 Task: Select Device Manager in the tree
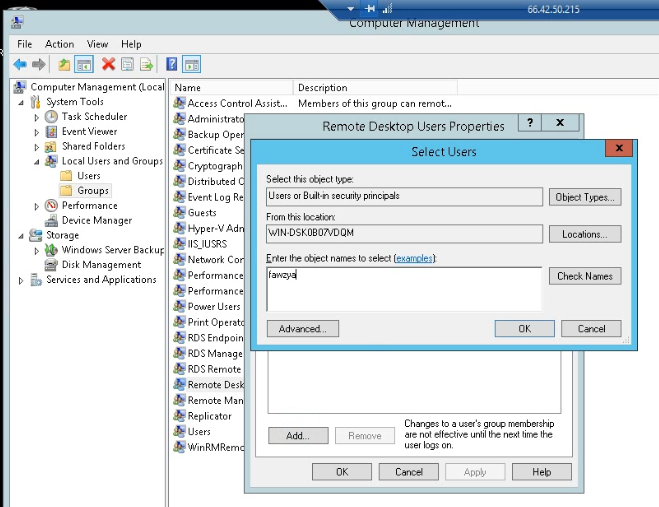[x=96, y=220]
